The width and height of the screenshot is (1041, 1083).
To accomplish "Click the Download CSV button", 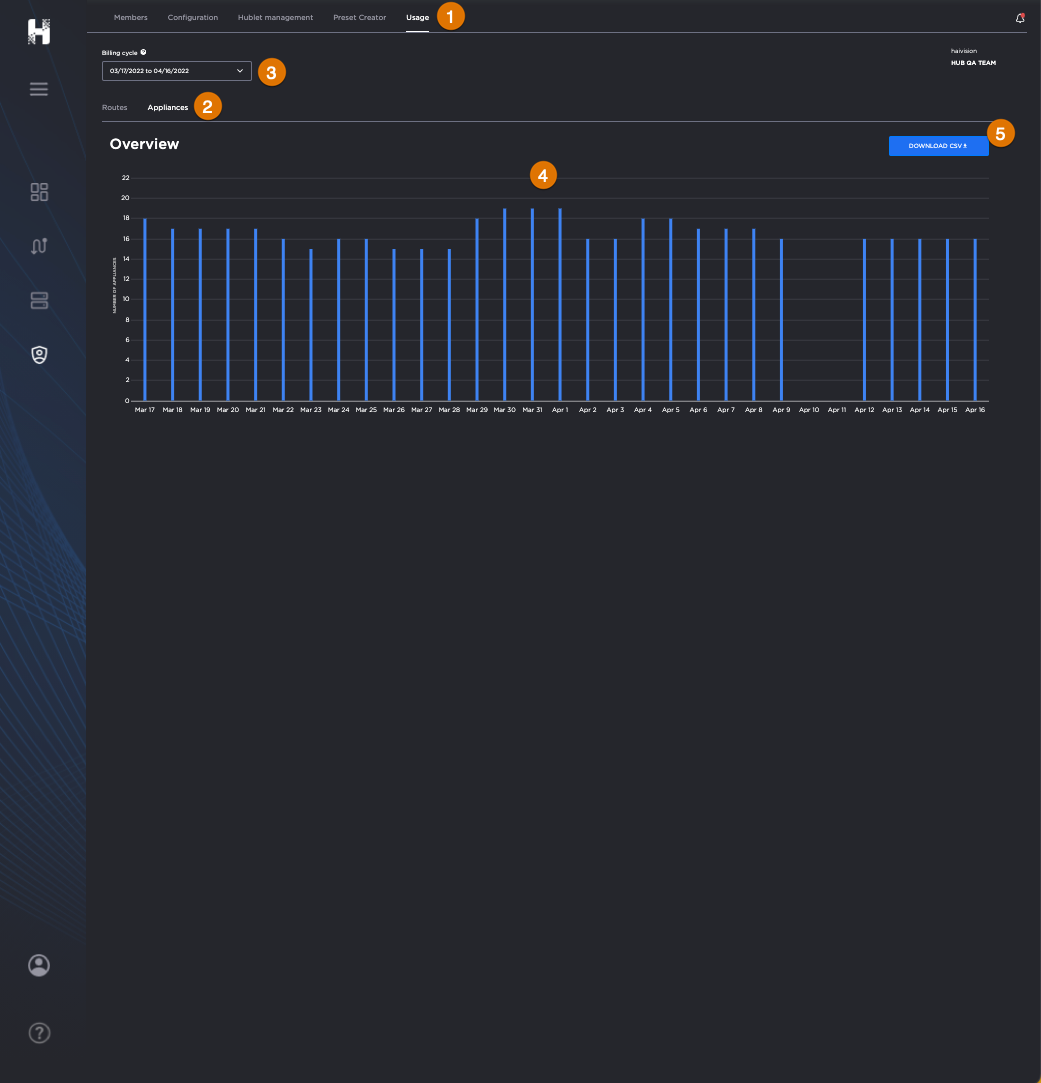I will (938, 146).
